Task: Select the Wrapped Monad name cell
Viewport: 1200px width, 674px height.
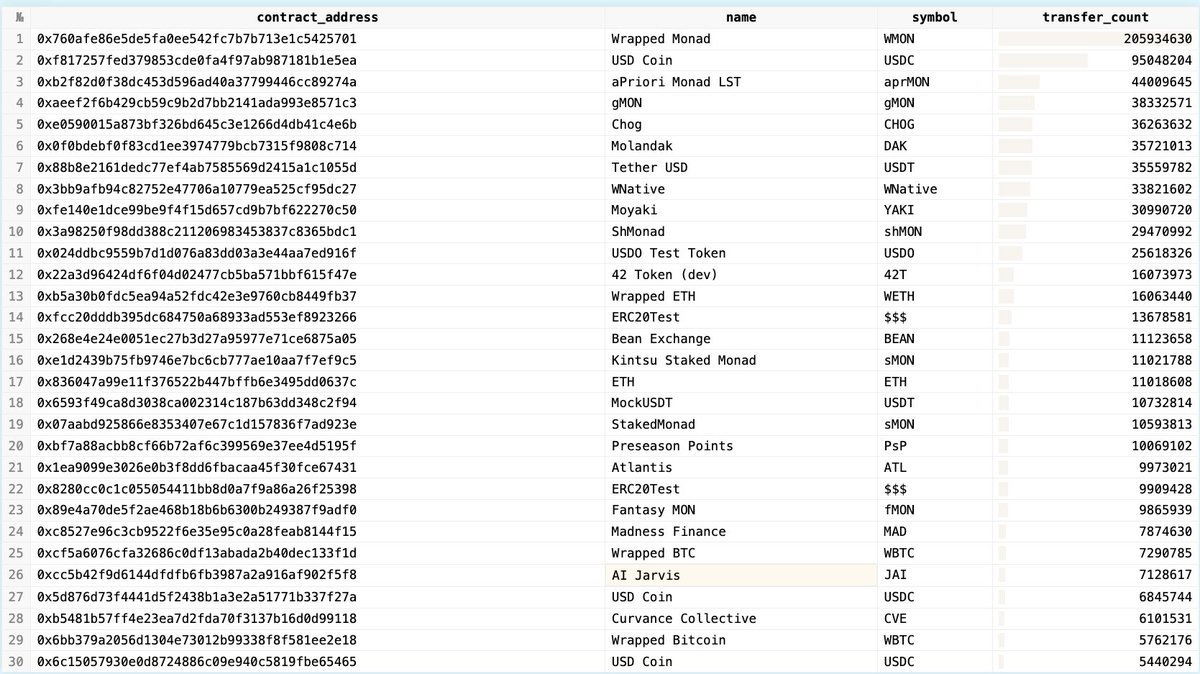Action: (x=741, y=39)
